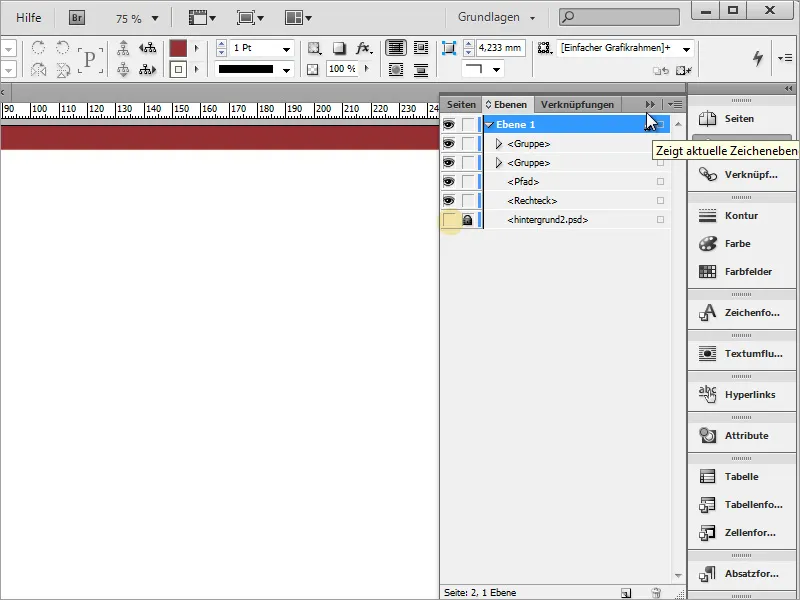Image resolution: width=800 pixels, height=600 pixels.
Task: Open the Textumfluss panel in dock
Action: (x=741, y=353)
